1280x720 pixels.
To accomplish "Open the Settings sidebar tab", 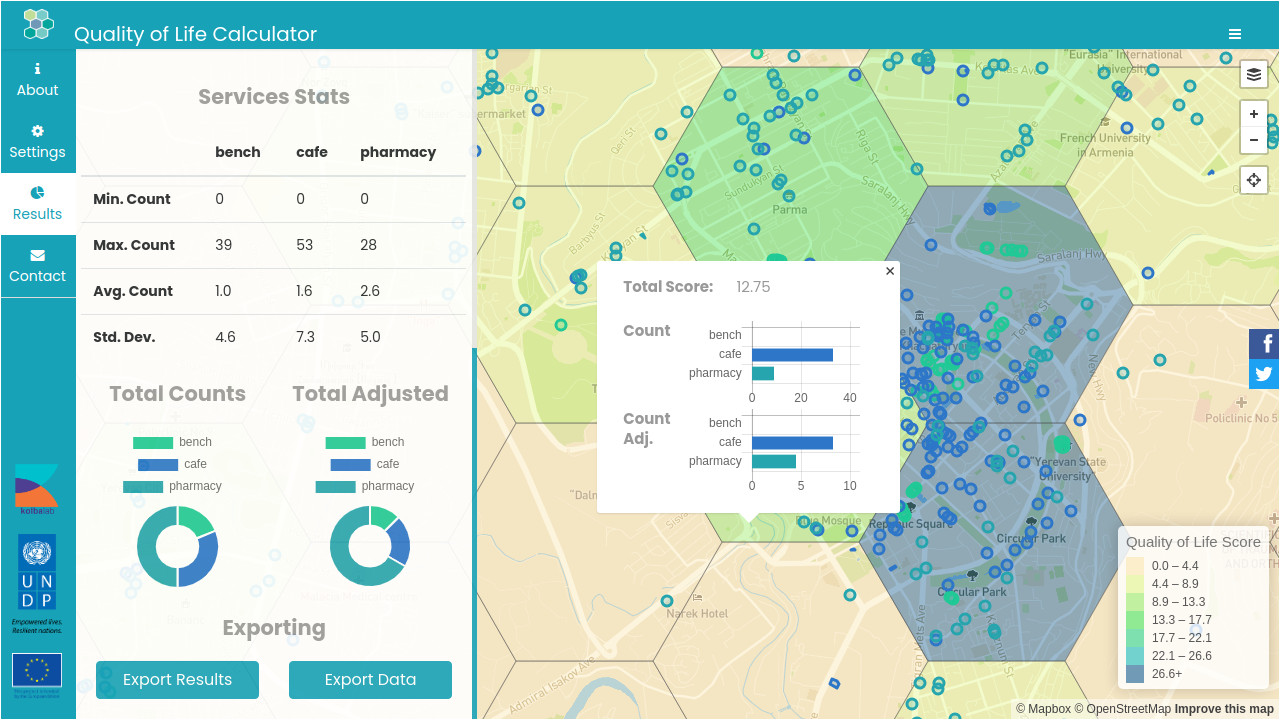I will click(38, 142).
